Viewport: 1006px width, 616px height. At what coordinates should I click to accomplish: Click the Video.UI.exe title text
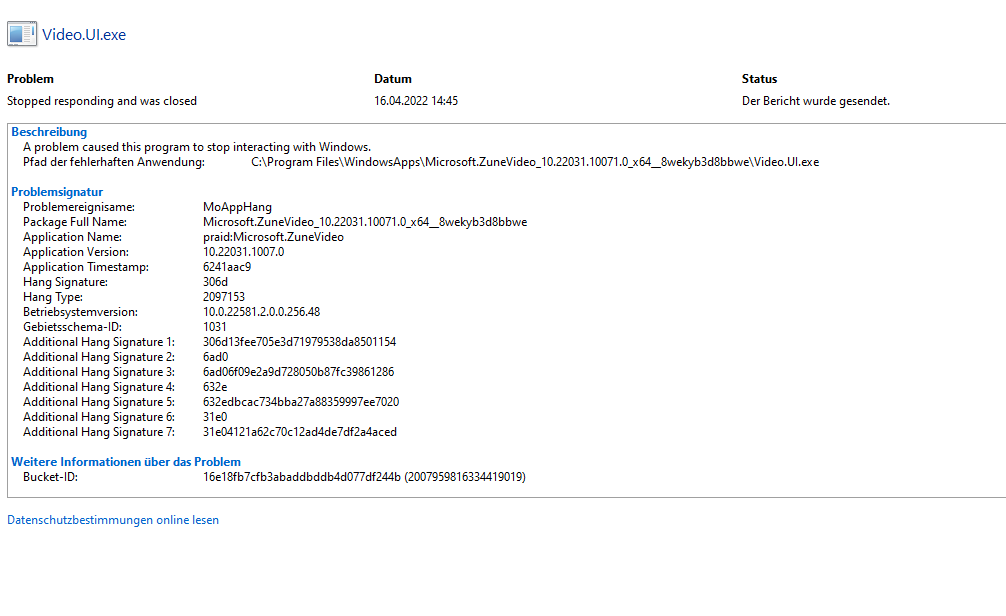84,35
